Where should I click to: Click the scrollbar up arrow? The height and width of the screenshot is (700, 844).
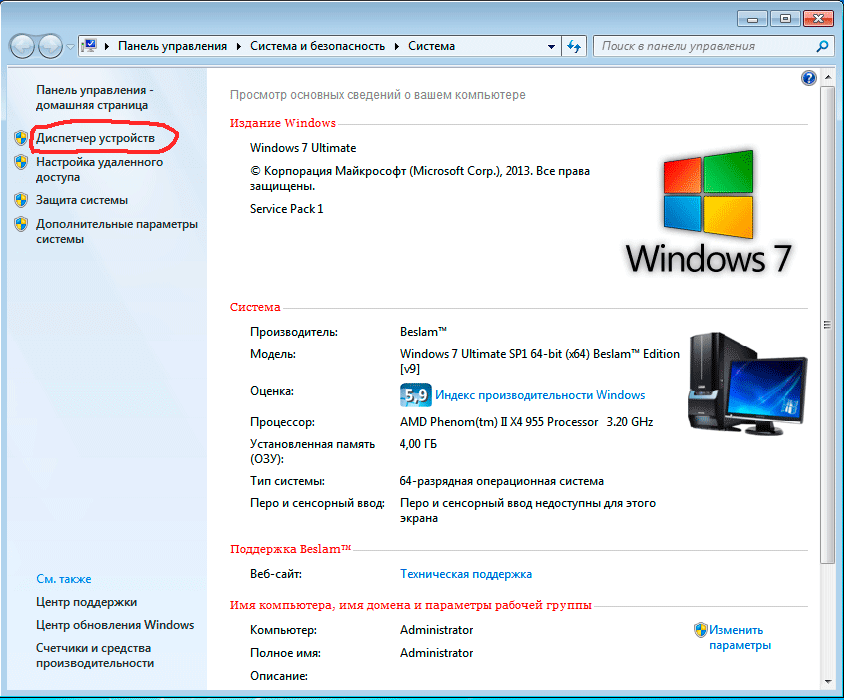(x=828, y=78)
